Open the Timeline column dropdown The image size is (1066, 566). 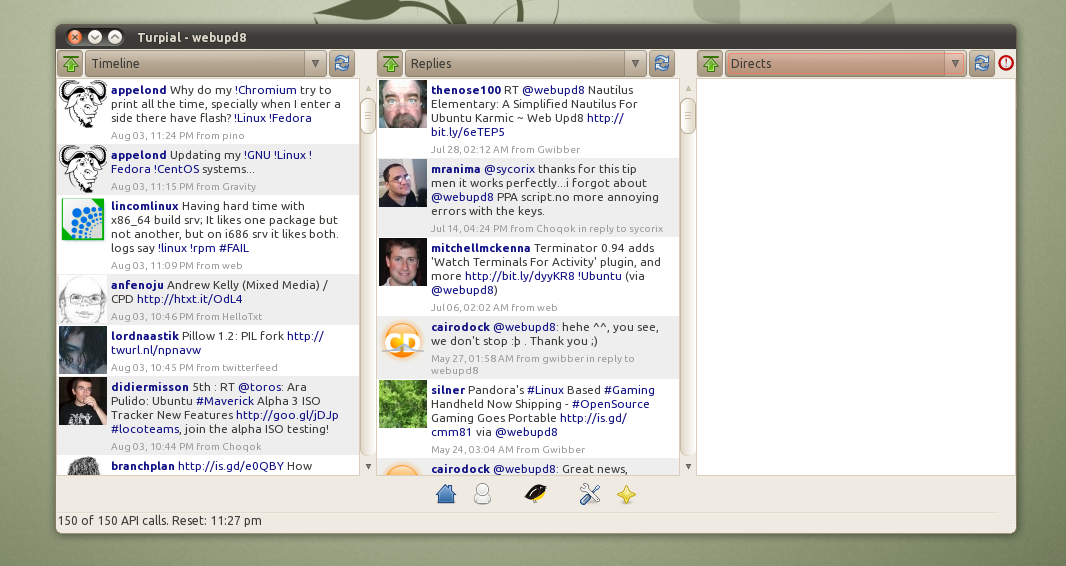tap(206, 63)
